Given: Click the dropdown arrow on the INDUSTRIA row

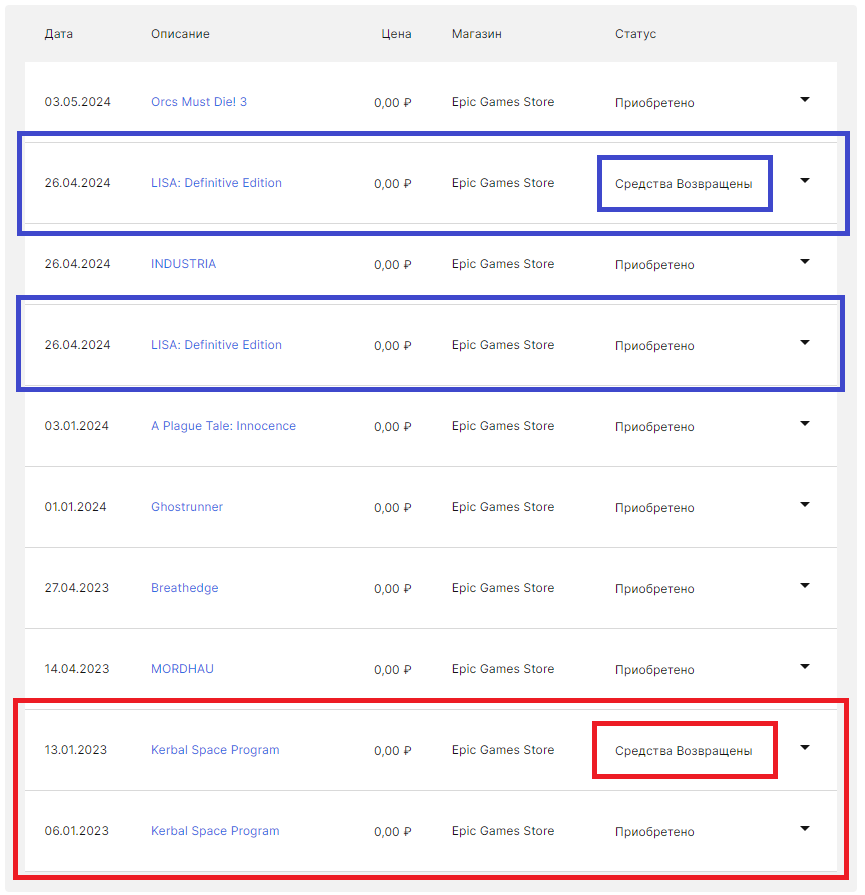Looking at the screenshot, I should tap(805, 262).
